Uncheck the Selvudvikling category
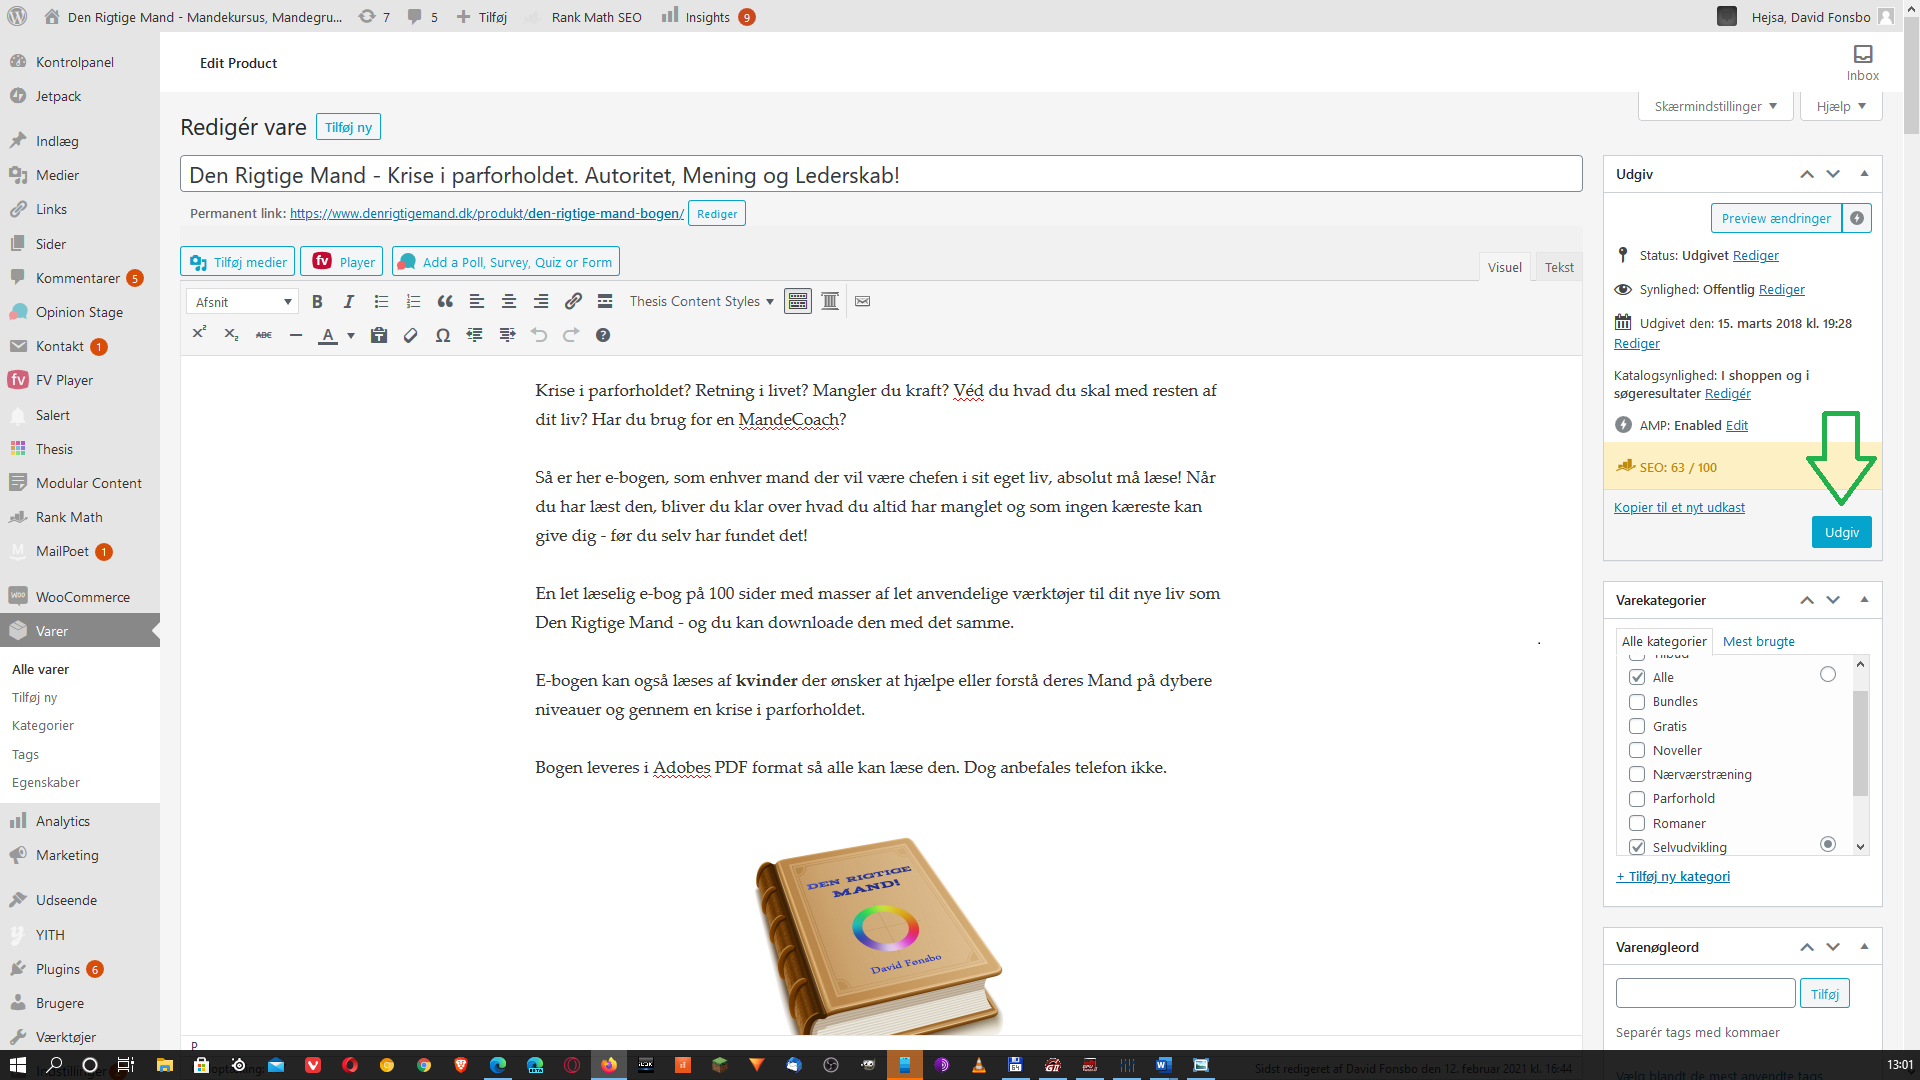The image size is (1920, 1080). [x=1637, y=847]
